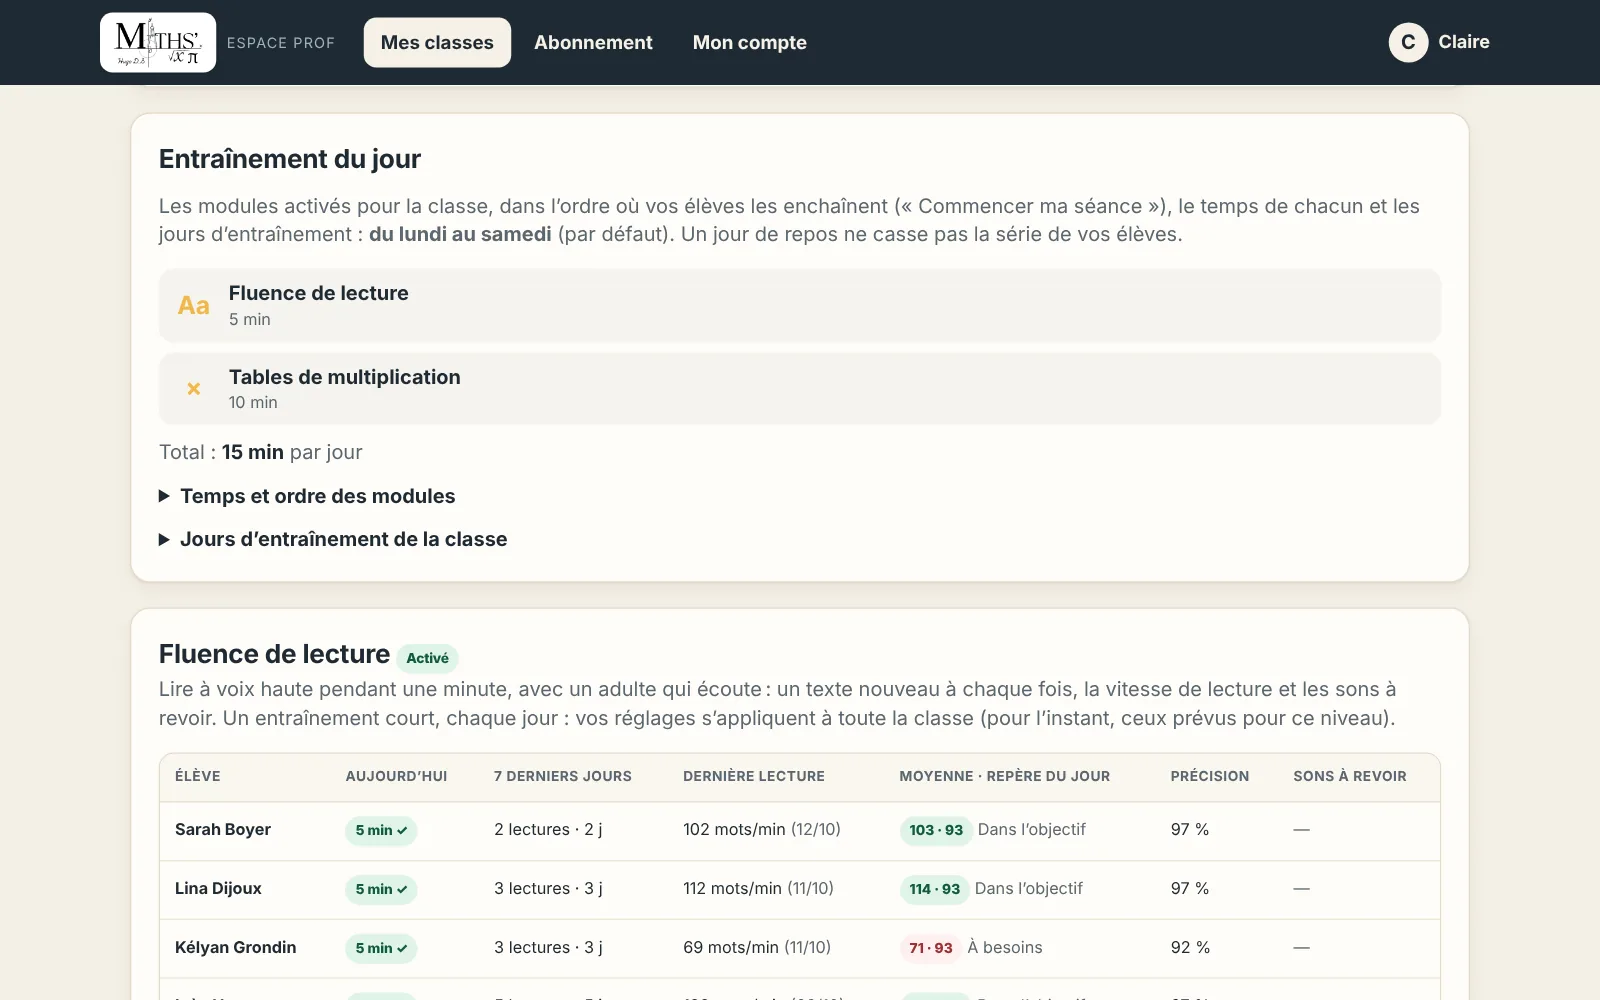The image size is (1600, 1000).
Task: Click 112 mots/min (11/10) cell
Action: (x=758, y=888)
